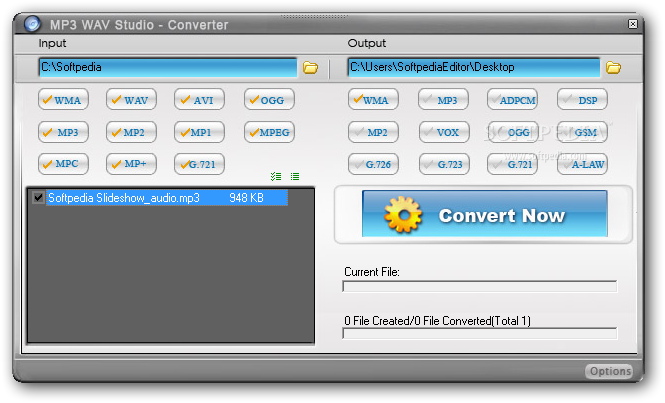Toggle the input AVI format filter
This screenshot has height=403, width=665.
199,100
